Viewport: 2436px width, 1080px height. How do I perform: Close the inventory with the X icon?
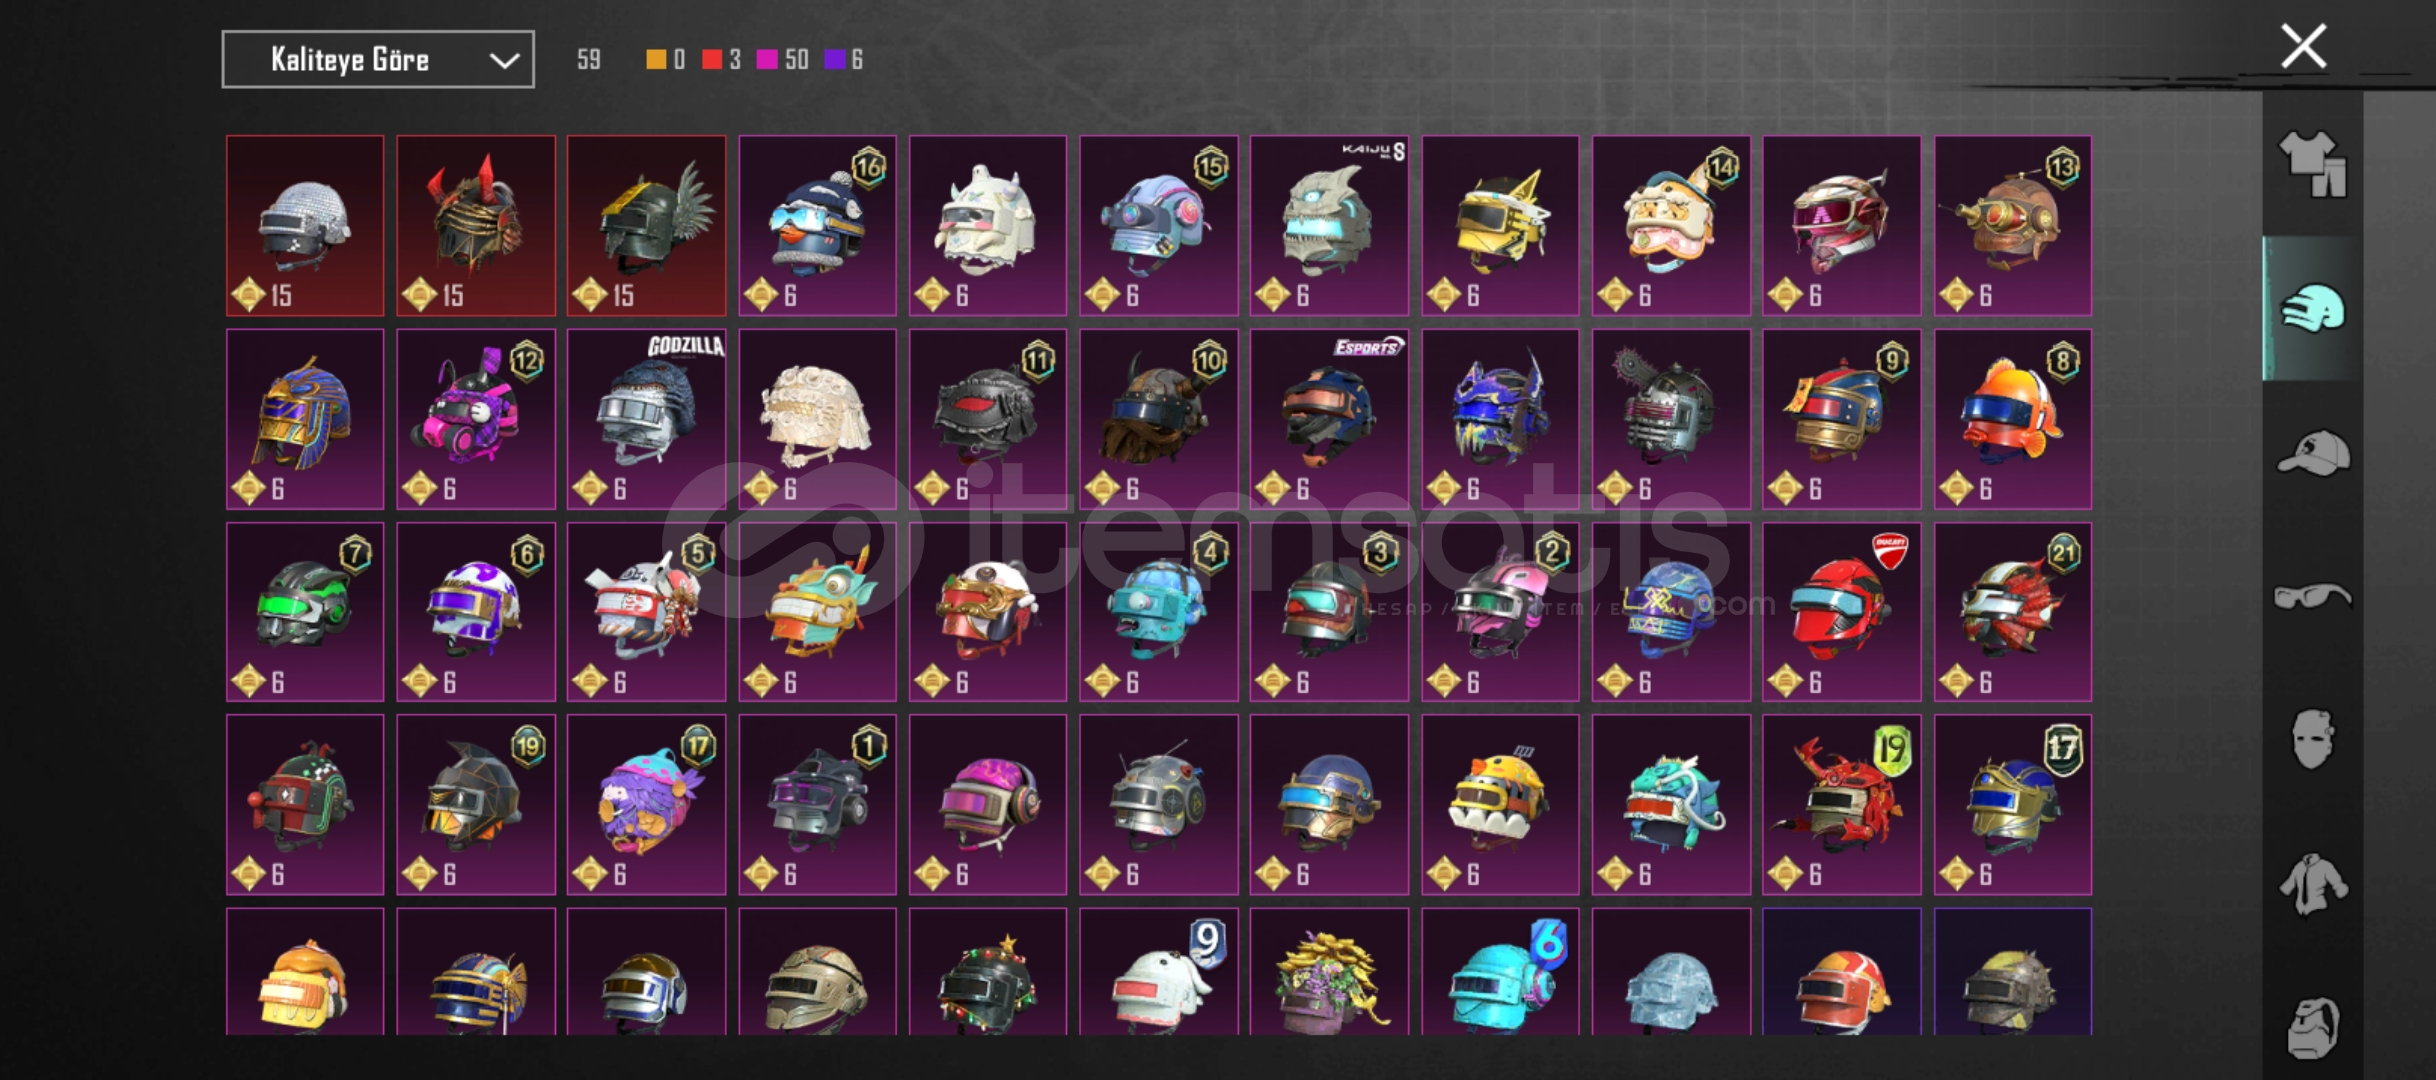click(2303, 47)
